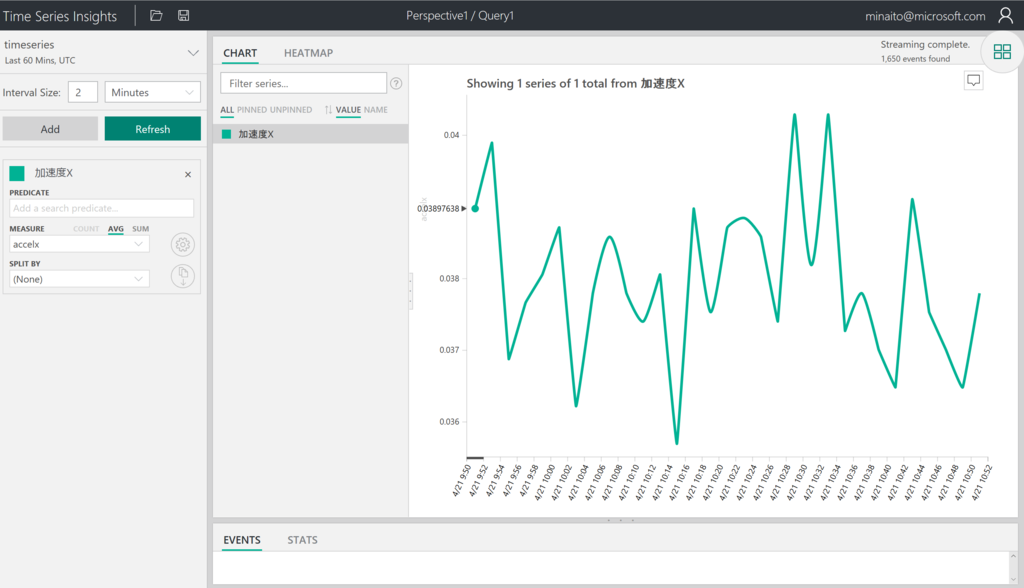Remove the 加速度X query term

(x=188, y=174)
